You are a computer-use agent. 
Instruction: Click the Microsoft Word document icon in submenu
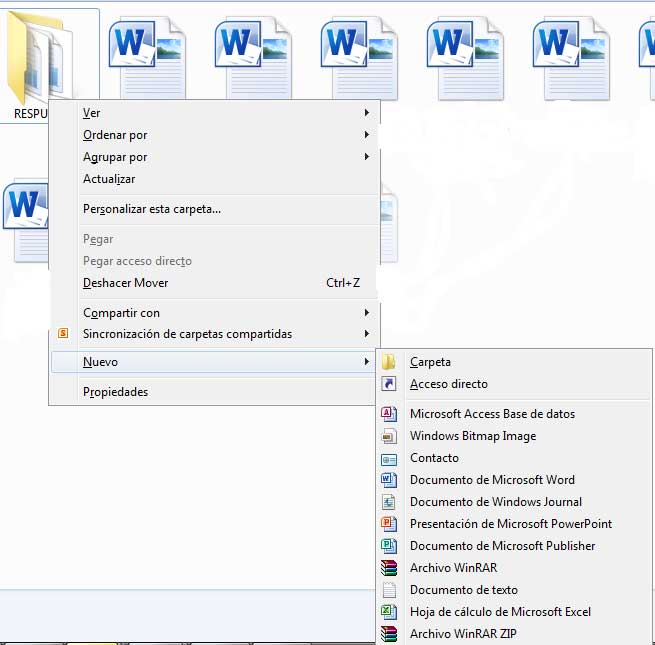pos(388,480)
